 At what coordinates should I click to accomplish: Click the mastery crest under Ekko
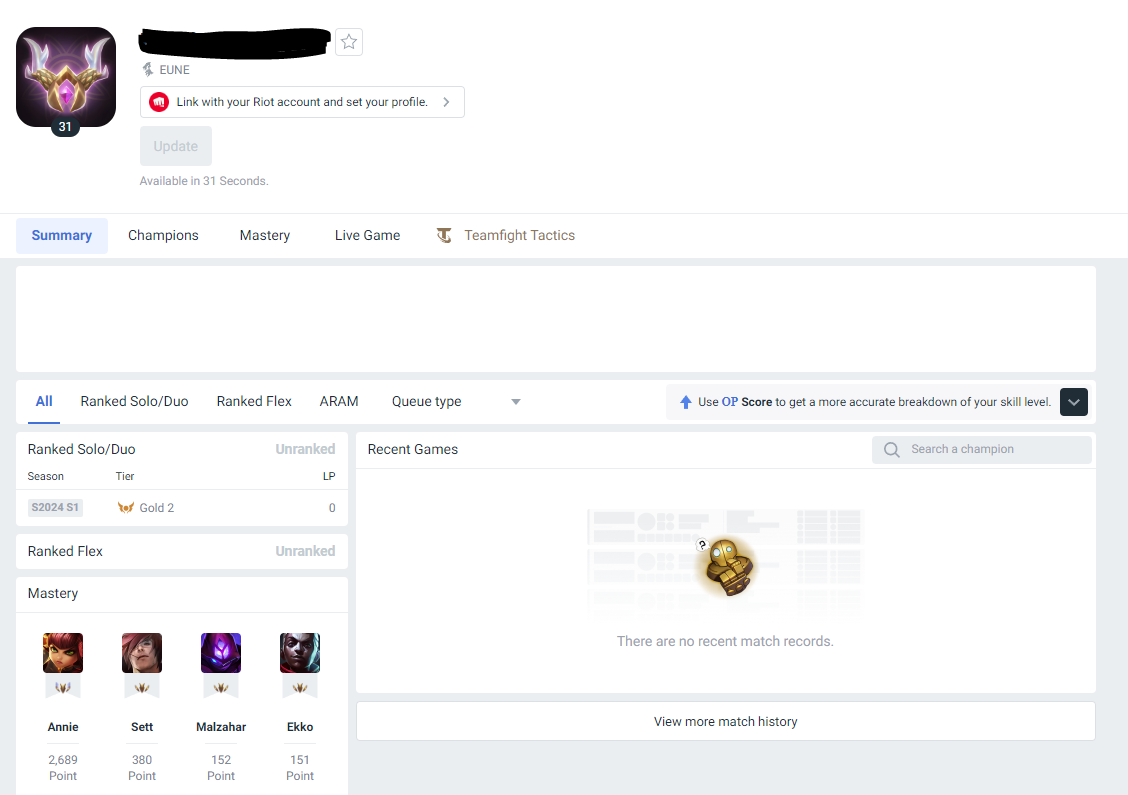[300, 687]
